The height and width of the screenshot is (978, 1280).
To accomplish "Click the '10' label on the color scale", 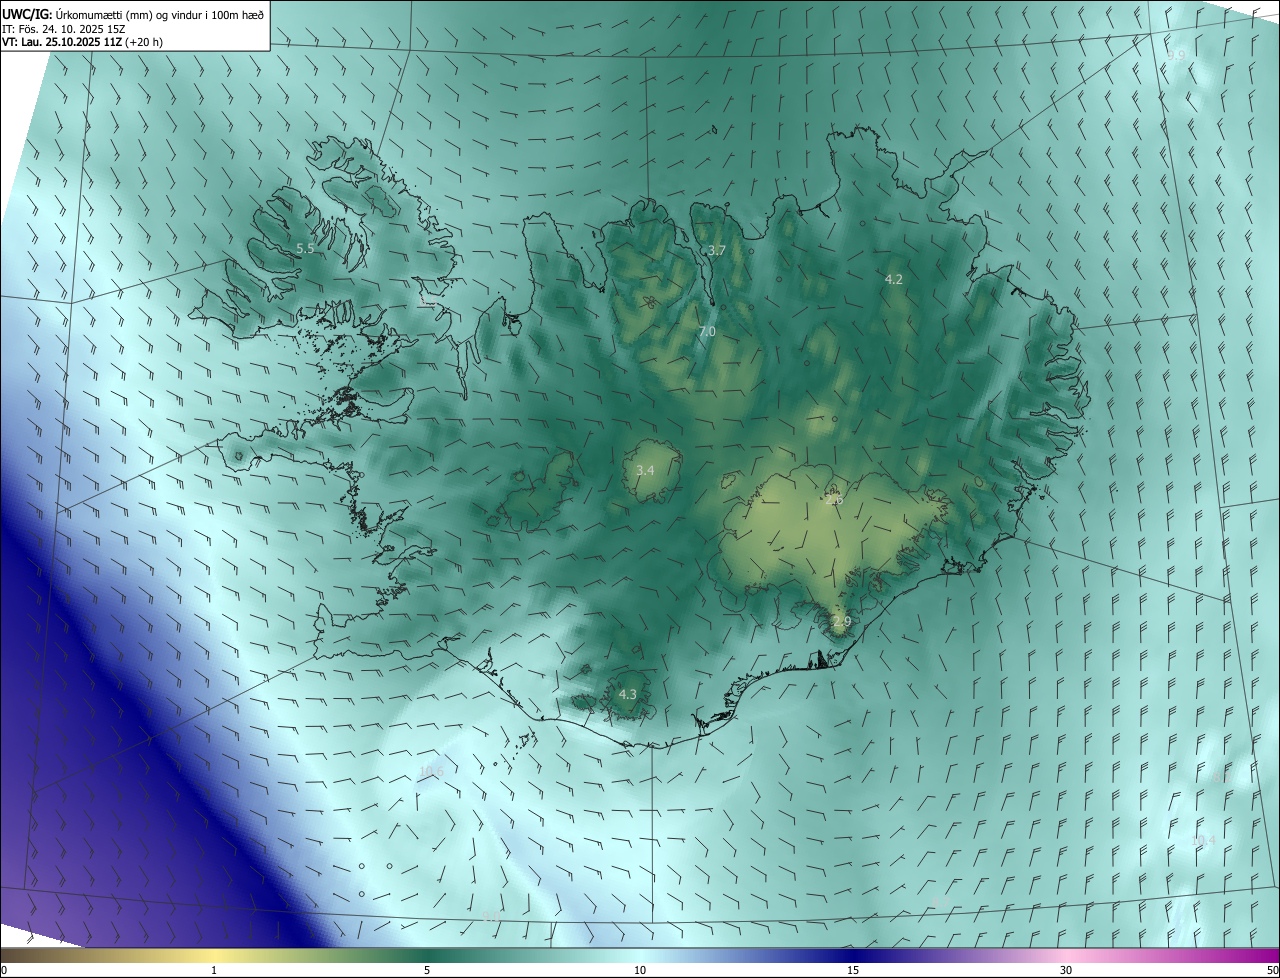I will (640, 971).
